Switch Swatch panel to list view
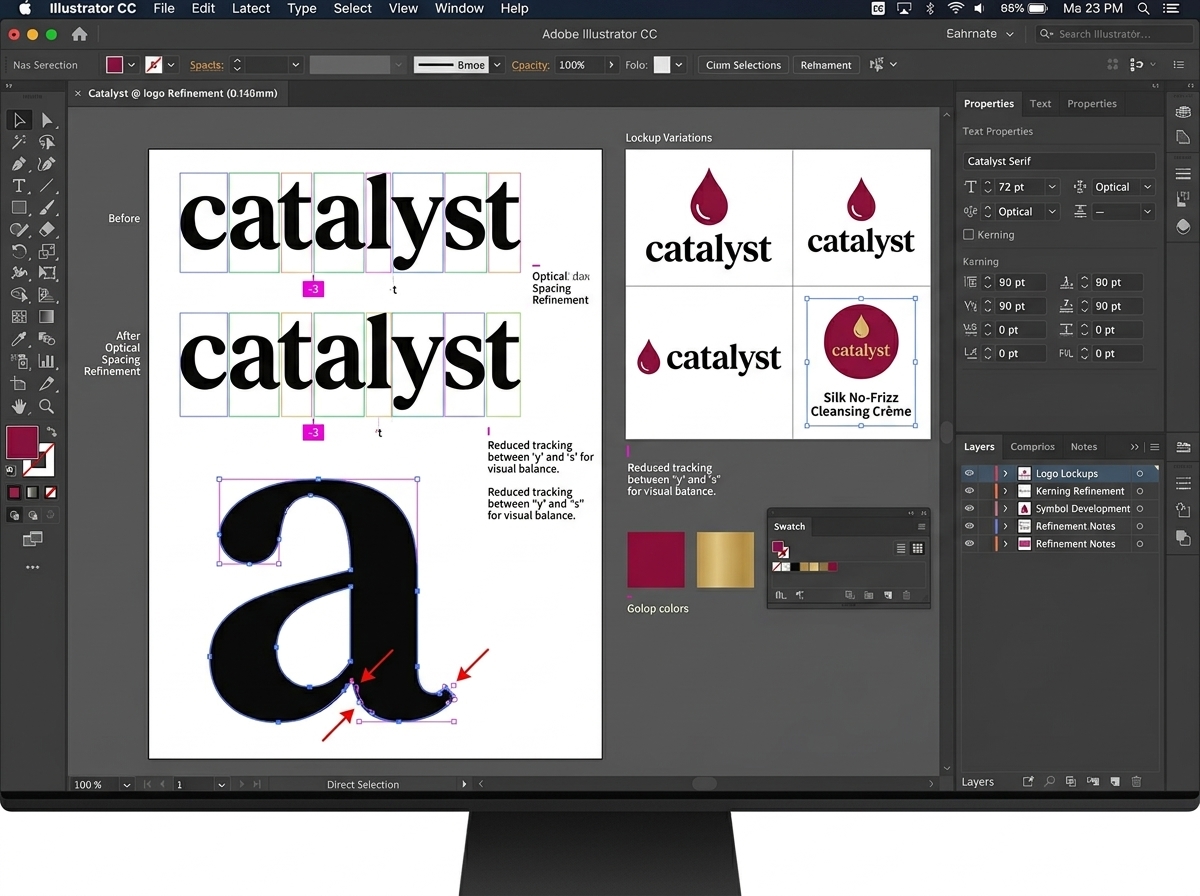This screenshot has width=1200, height=896. coord(901,548)
